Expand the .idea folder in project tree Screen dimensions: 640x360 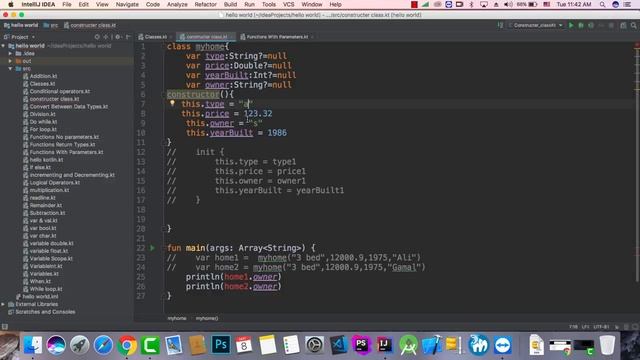[10, 53]
